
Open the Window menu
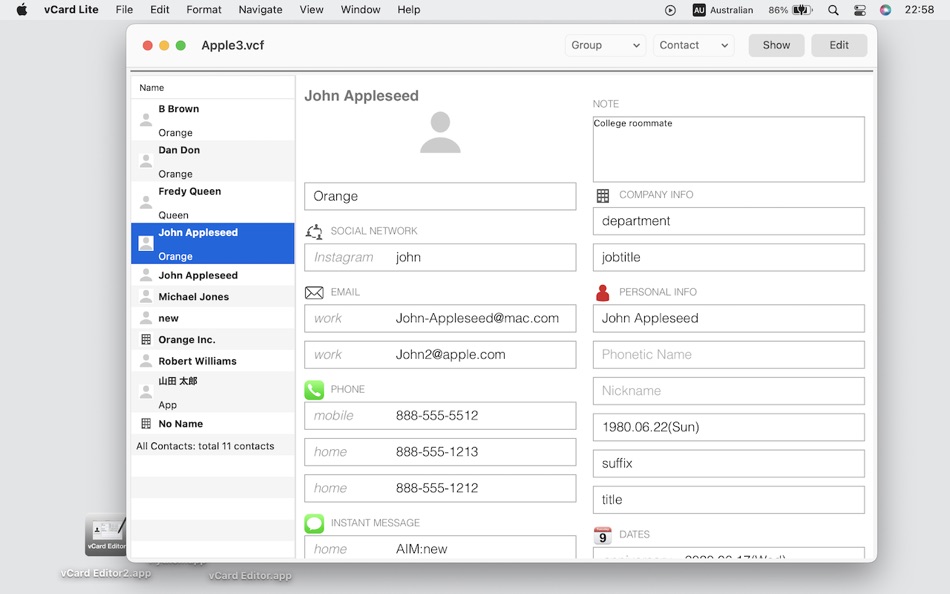click(360, 10)
